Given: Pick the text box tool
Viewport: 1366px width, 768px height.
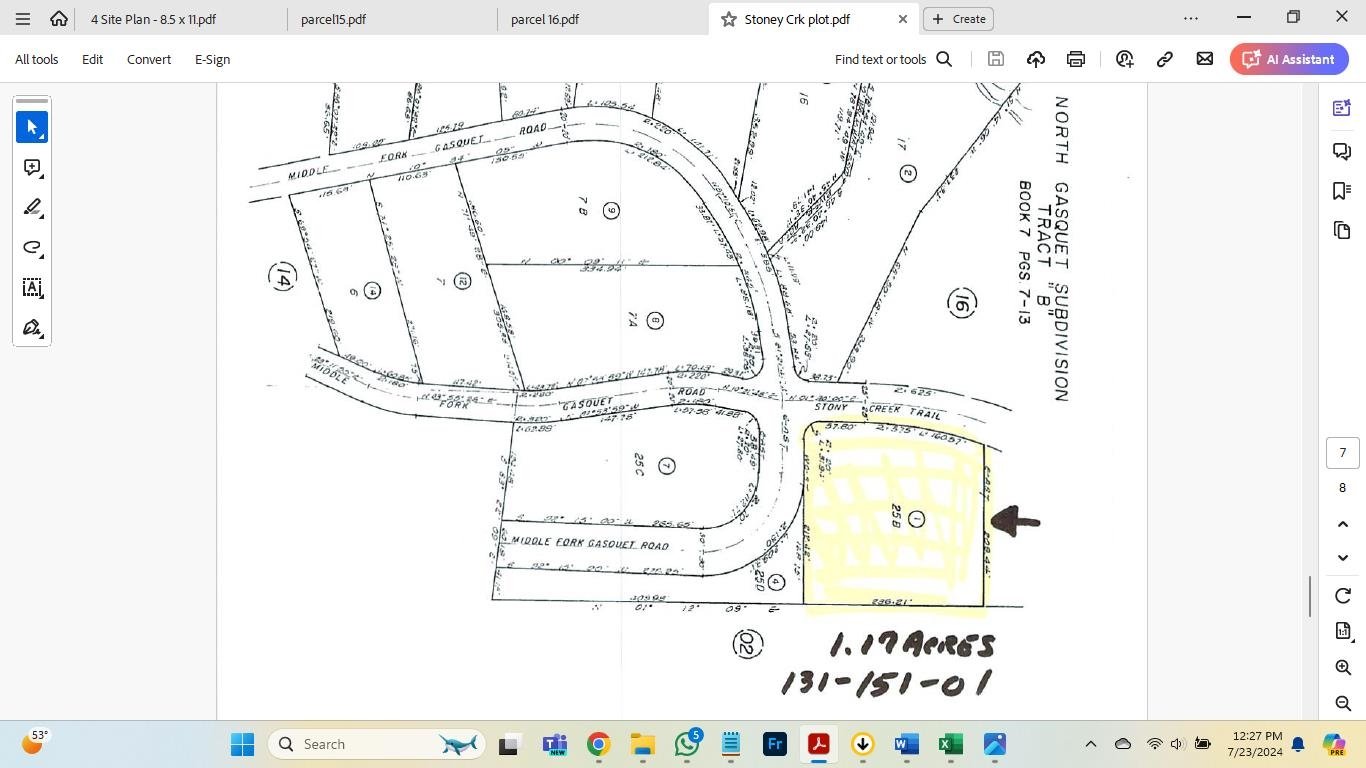Looking at the screenshot, I should [x=32, y=288].
